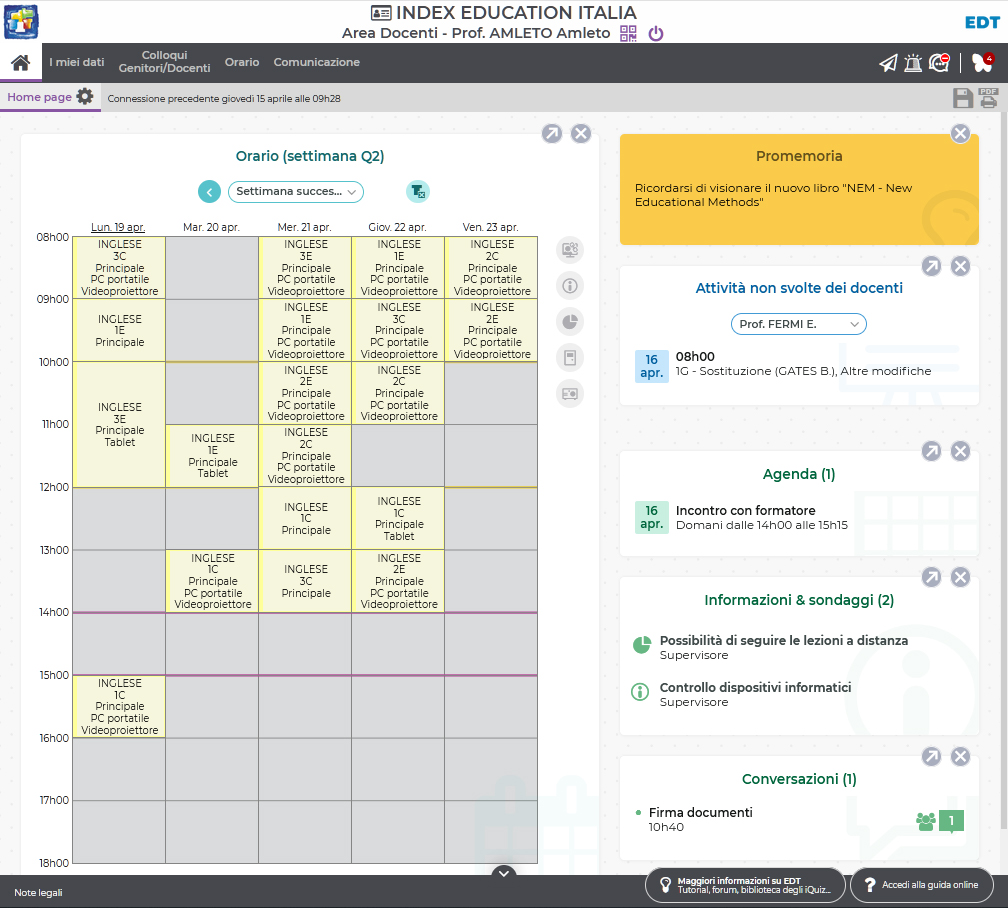
Task: Open the Orario menu
Action: [241, 62]
